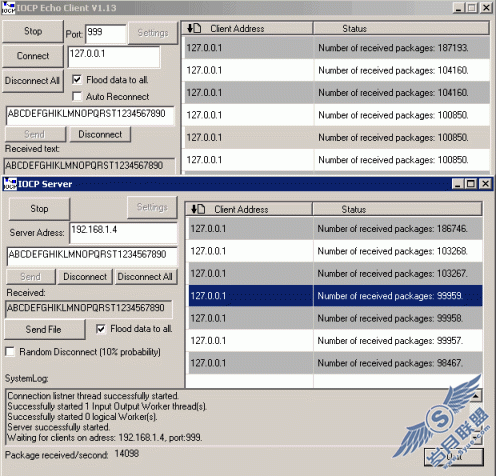
Task: Click sort icon in server list header
Action: (x=198, y=209)
